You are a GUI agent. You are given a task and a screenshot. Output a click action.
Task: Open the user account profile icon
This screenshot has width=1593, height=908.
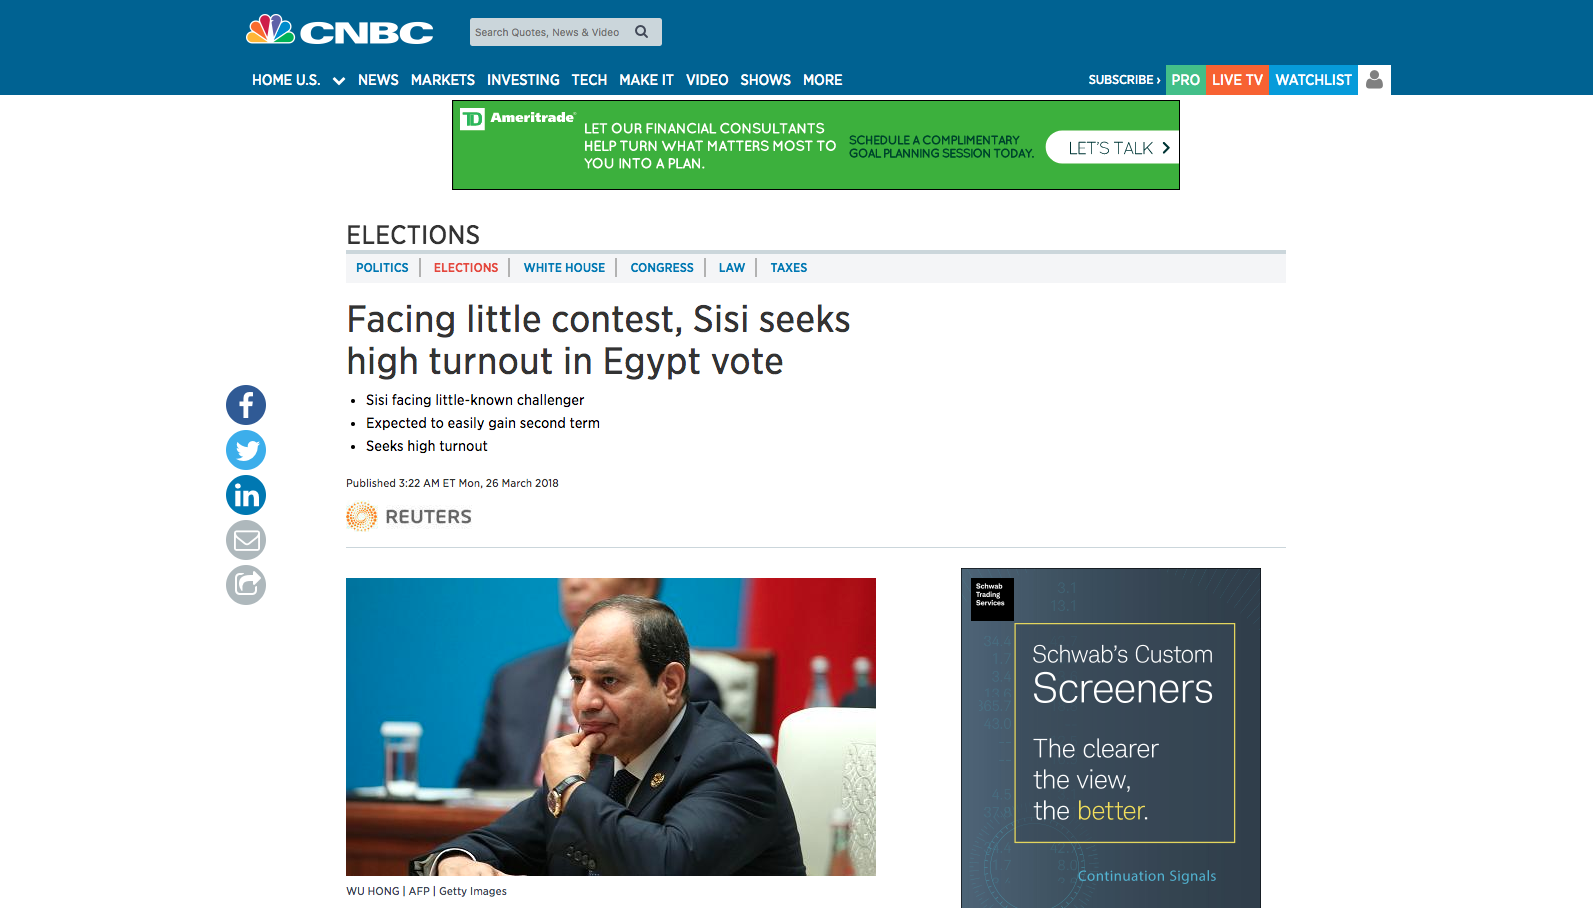point(1374,80)
